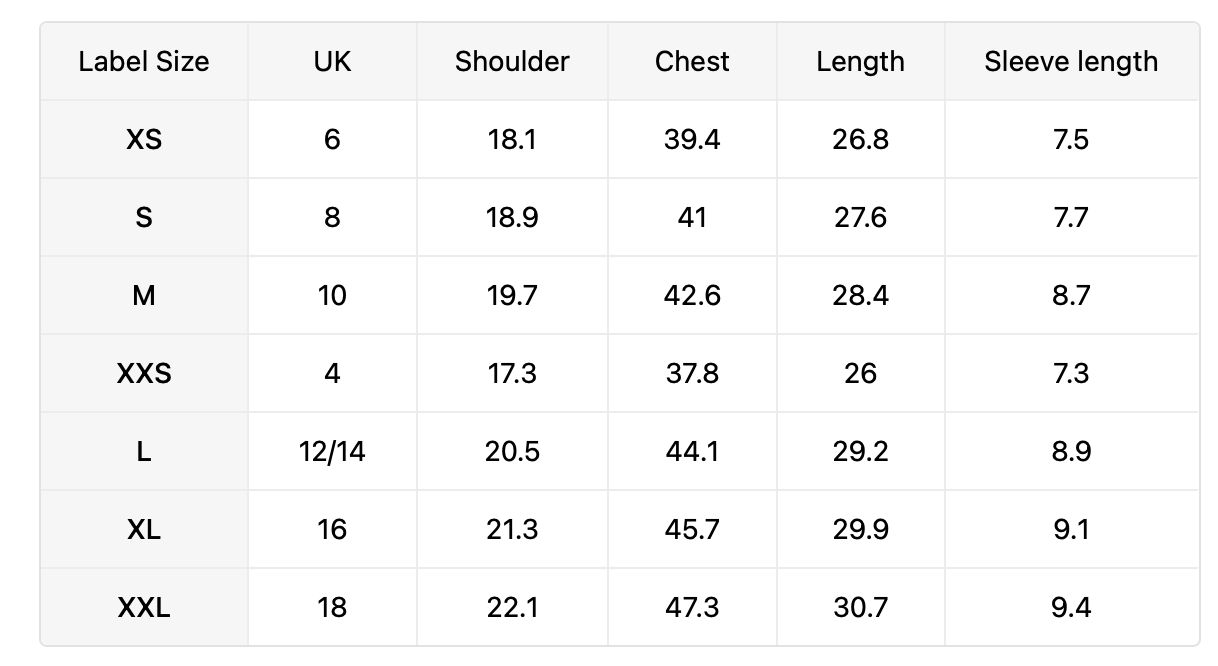Click the Length column header
Screen dimensions: 1218x666
[x=860, y=61]
